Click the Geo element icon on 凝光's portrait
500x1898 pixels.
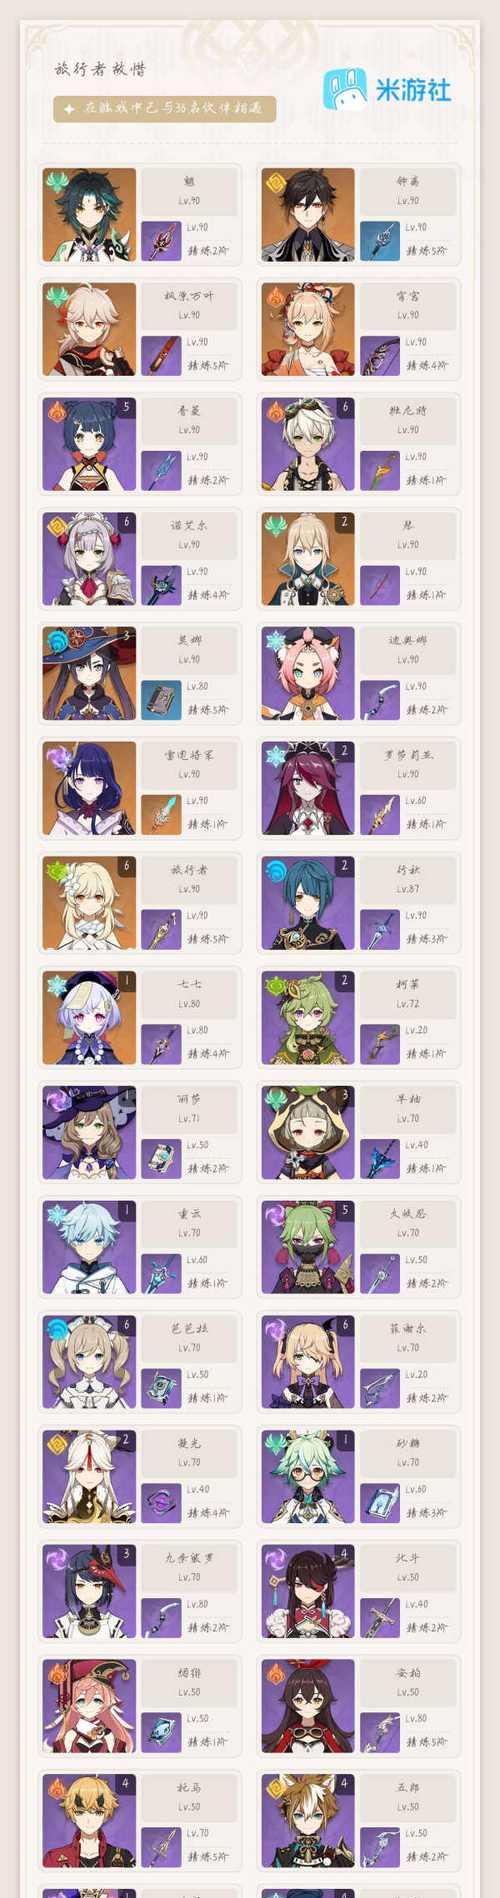pos(57,1445)
